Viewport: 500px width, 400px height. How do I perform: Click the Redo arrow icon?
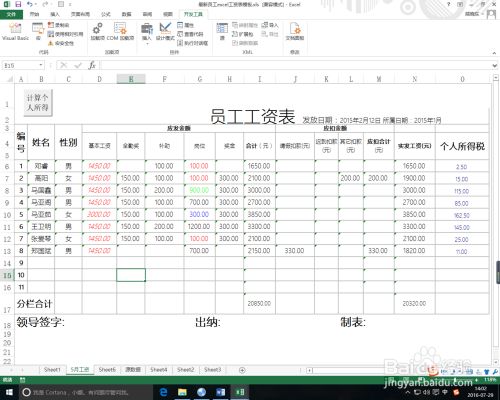click(x=45, y=4)
